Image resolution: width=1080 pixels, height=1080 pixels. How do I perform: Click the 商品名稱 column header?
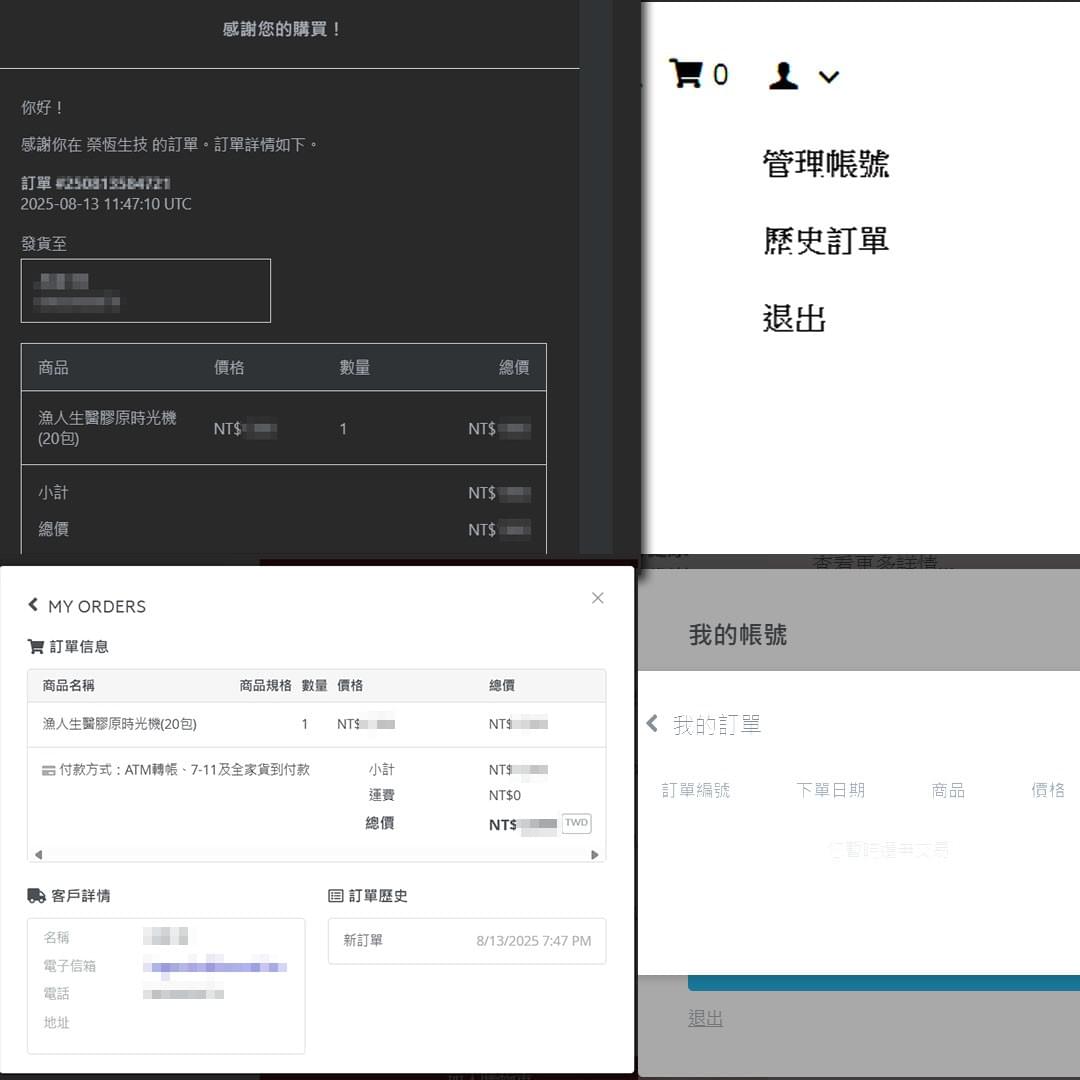[x=68, y=685]
